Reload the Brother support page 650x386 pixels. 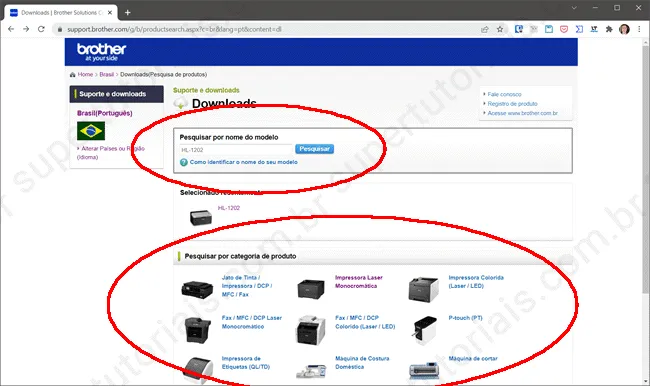point(41,29)
